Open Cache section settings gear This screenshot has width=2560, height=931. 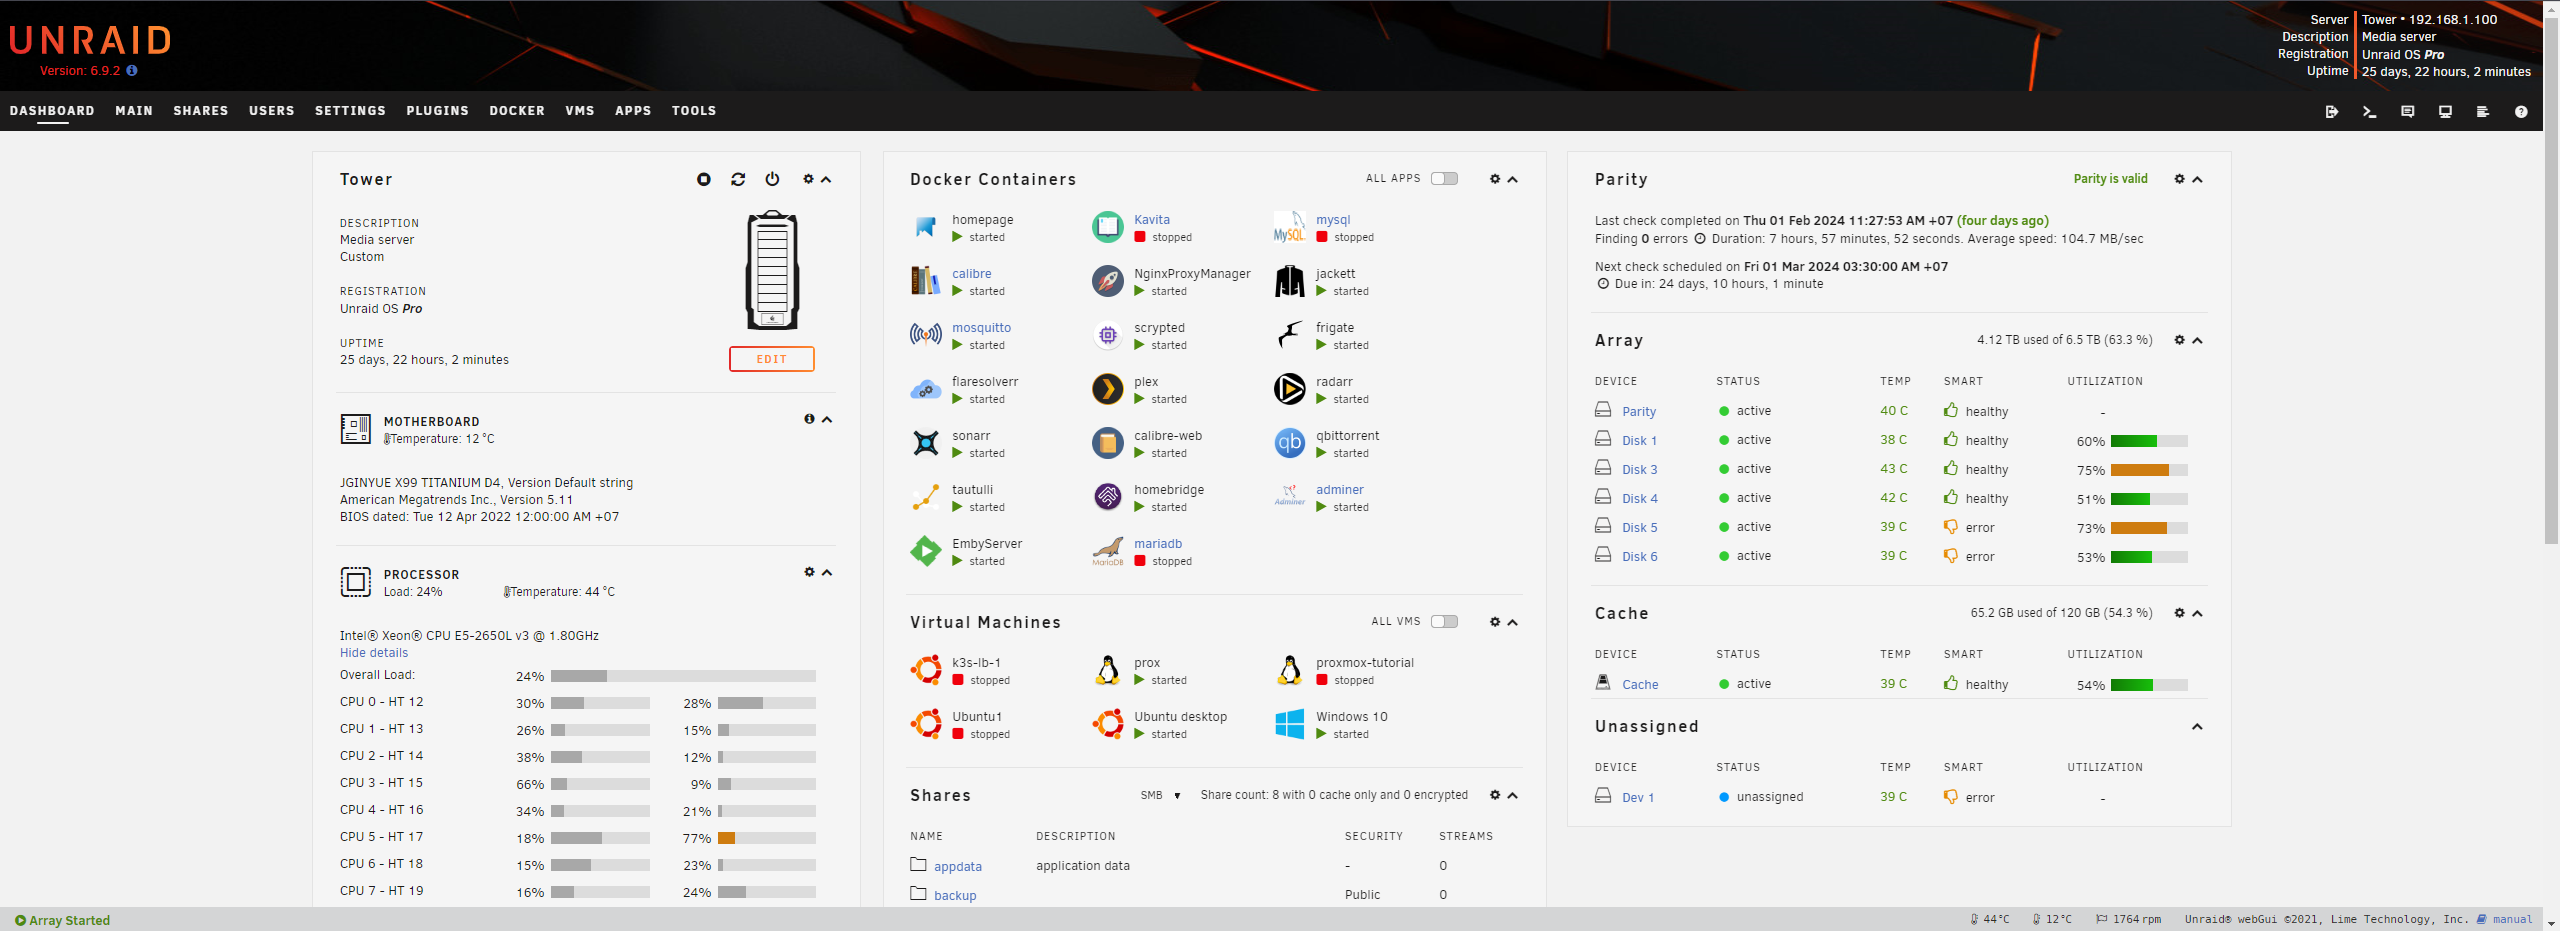point(2180,613)
